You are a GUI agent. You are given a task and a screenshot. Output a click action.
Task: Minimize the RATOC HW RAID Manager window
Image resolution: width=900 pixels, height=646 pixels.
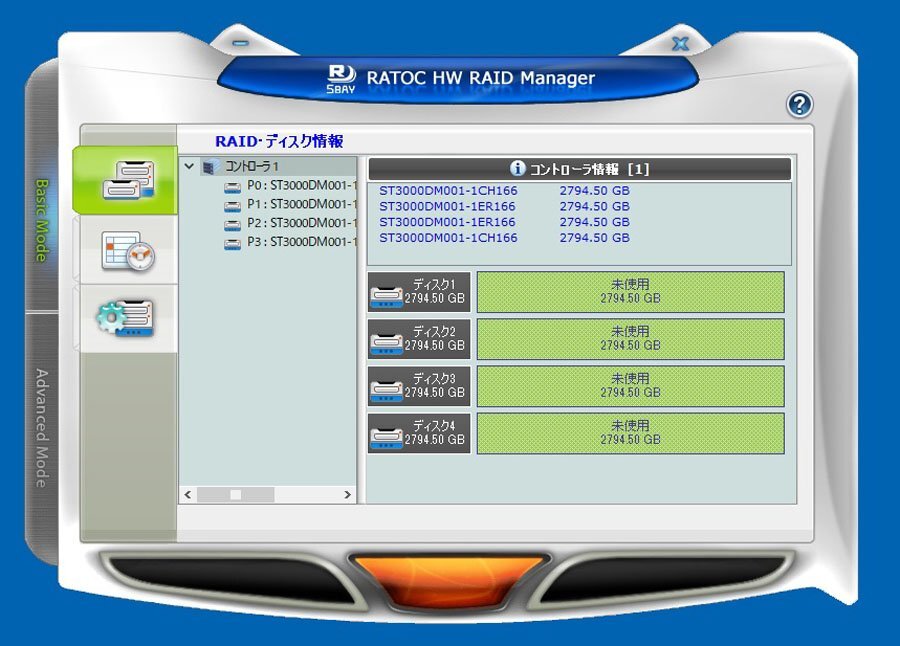(242, 43)
